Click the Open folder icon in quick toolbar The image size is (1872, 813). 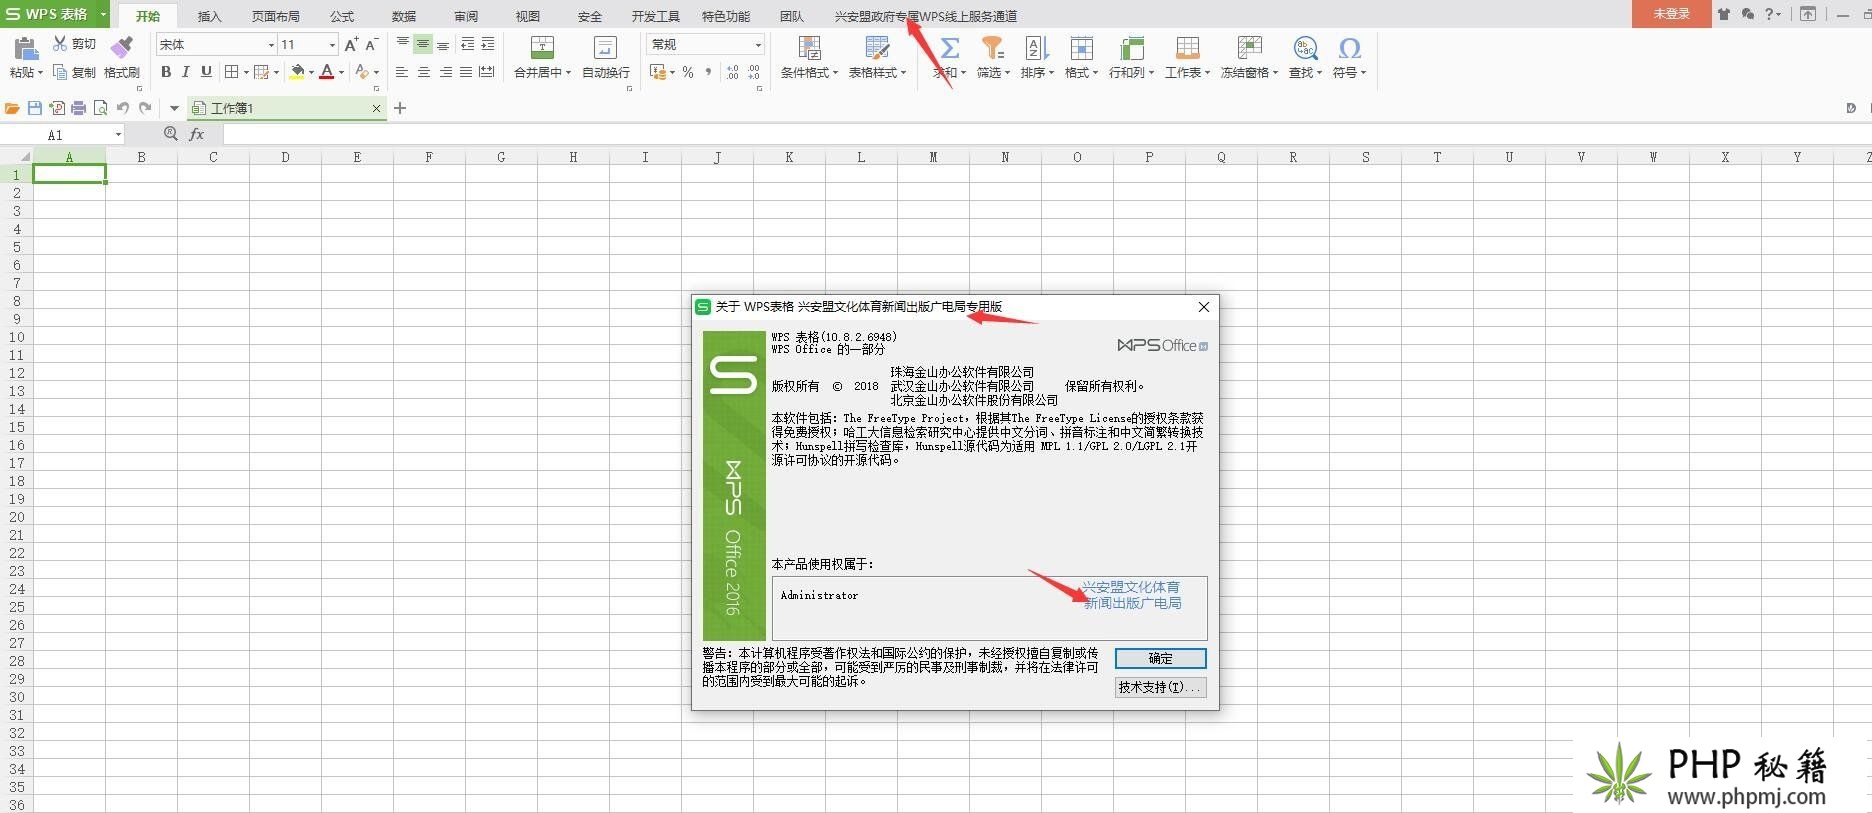point(12,108)
